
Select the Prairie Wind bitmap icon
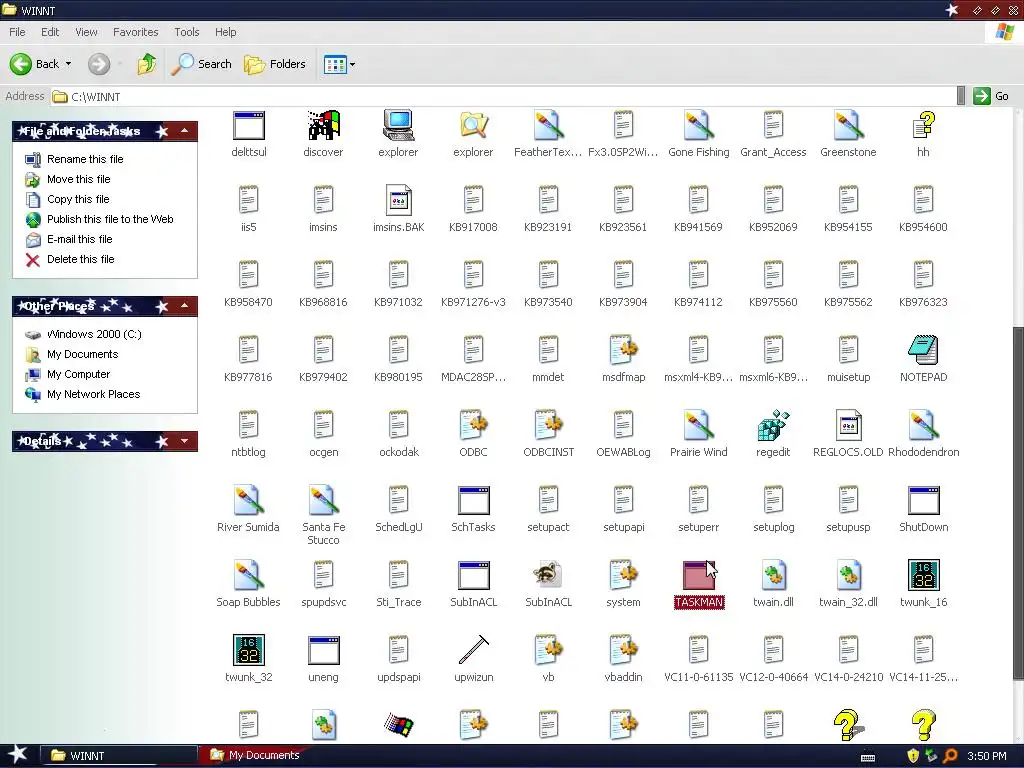[699, 425]
